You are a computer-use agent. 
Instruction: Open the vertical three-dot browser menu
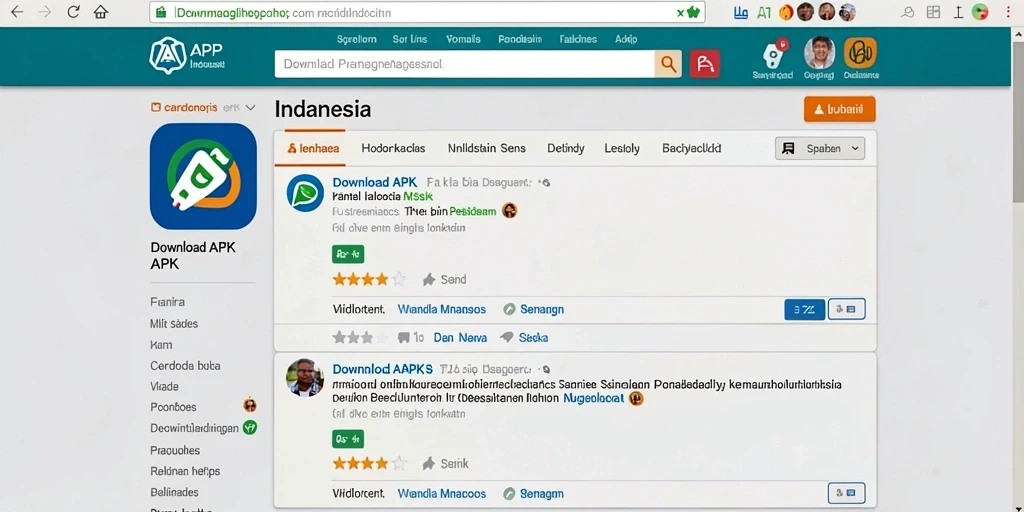click(1008, 12)
